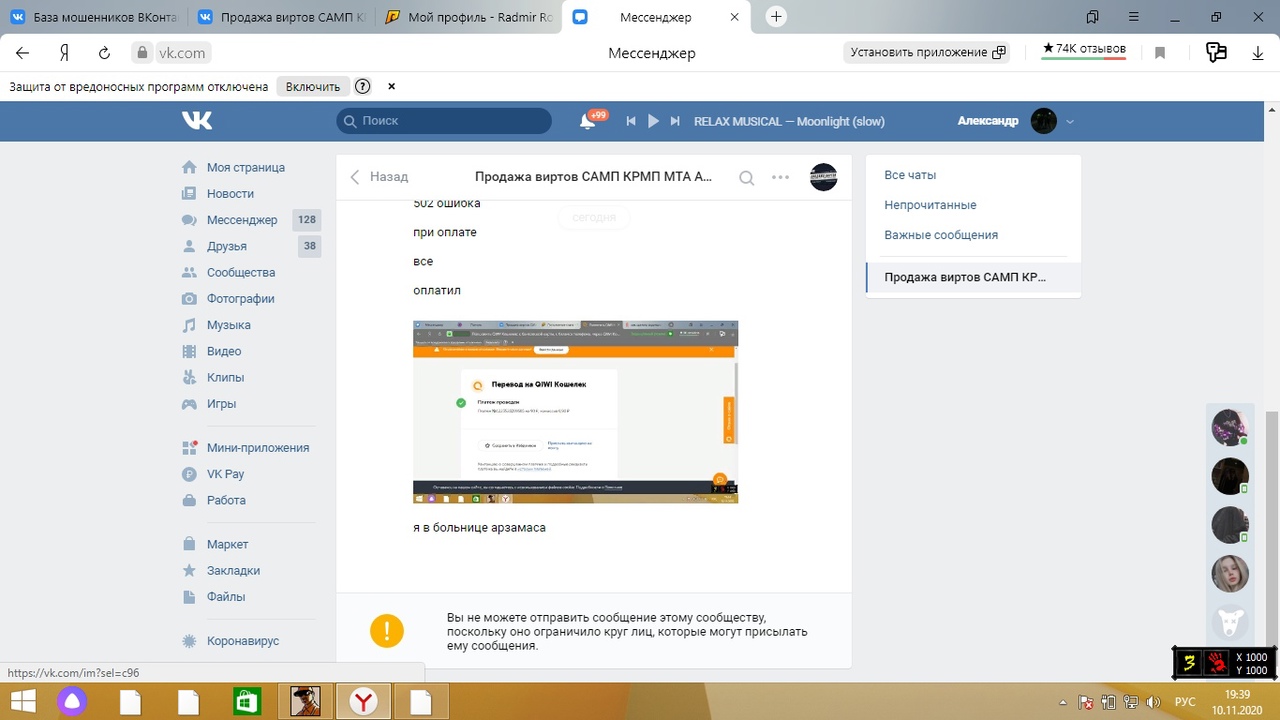Open the notifications bell icon
This screenshot has height=720, width=1280.
(x=588, y=121)
